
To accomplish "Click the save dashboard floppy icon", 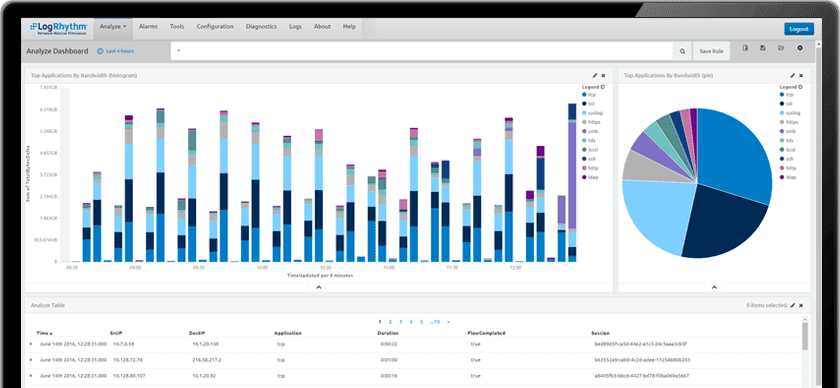I will click(763, 48).
